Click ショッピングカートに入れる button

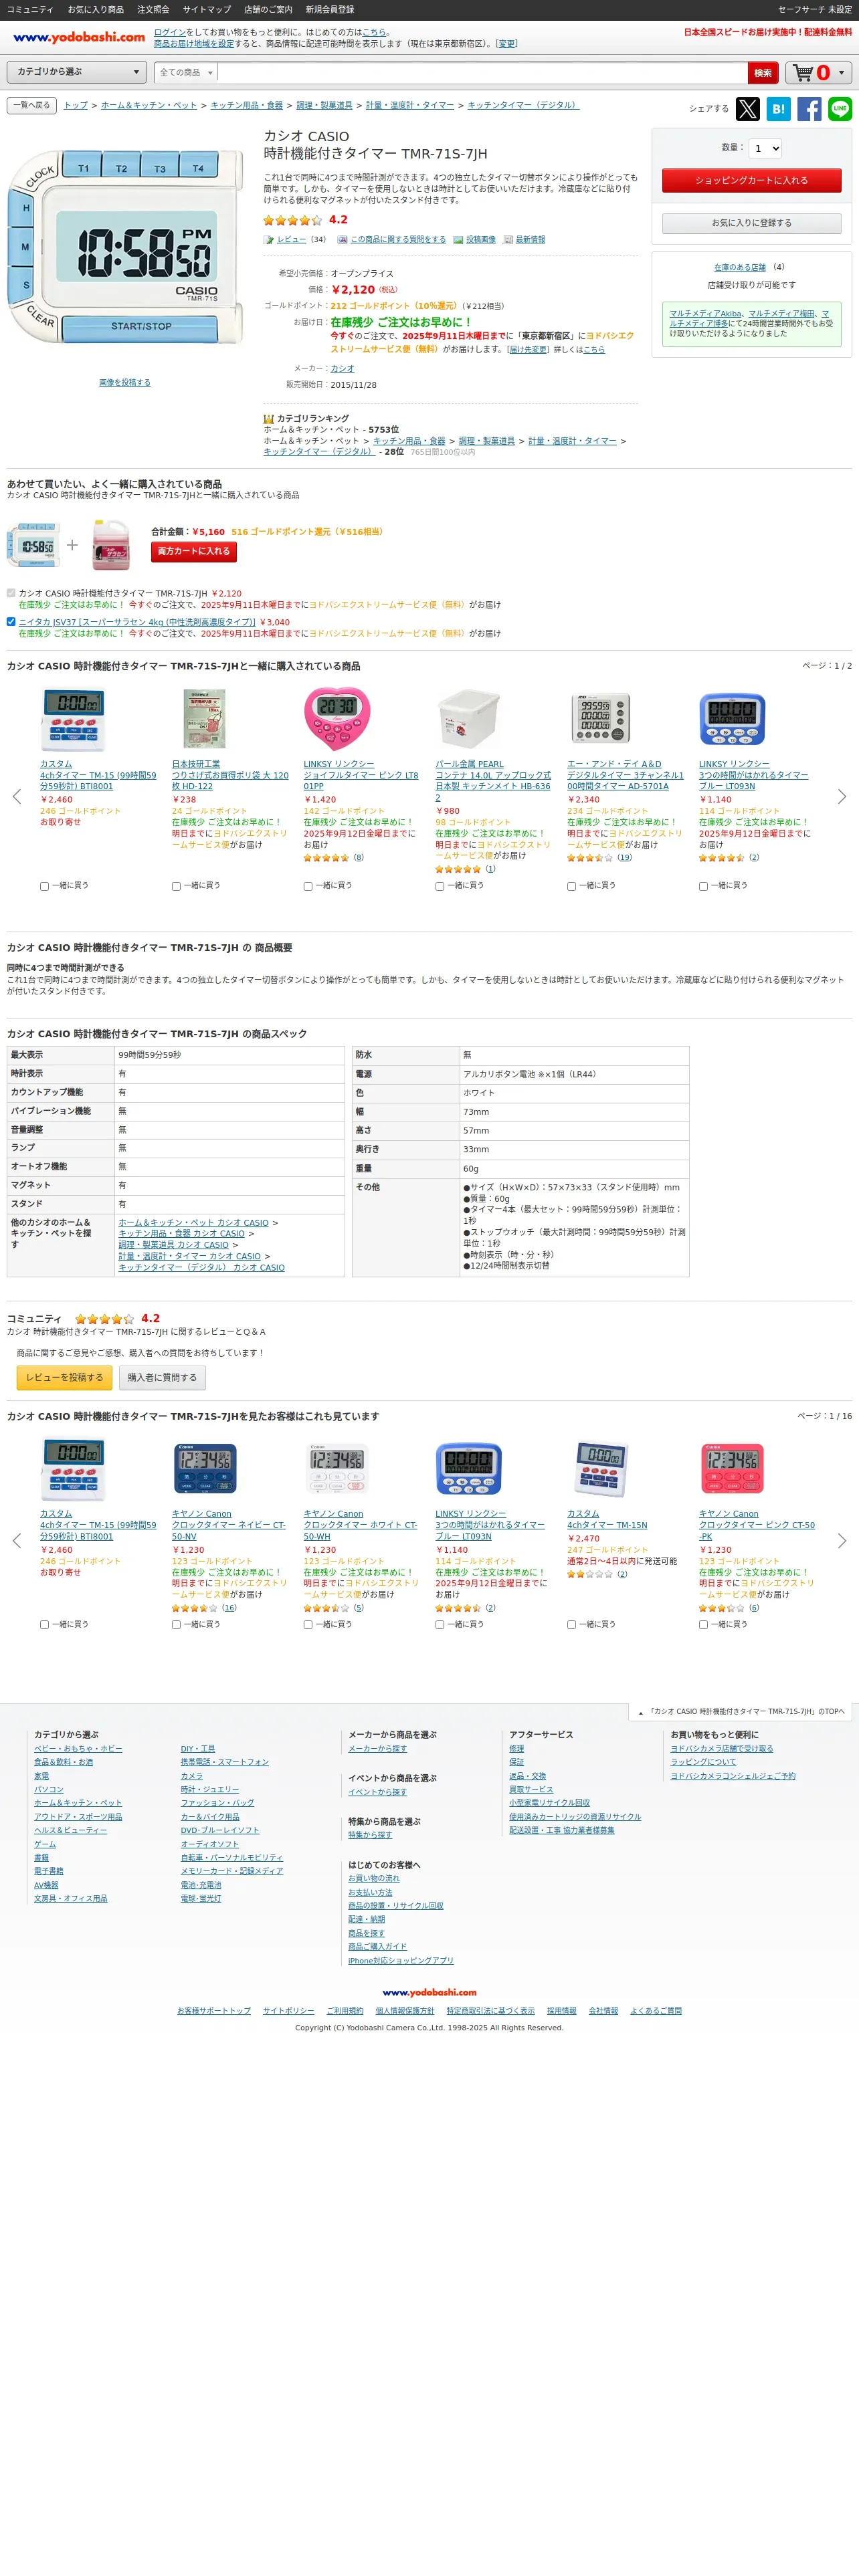click(x=751, y=180)
